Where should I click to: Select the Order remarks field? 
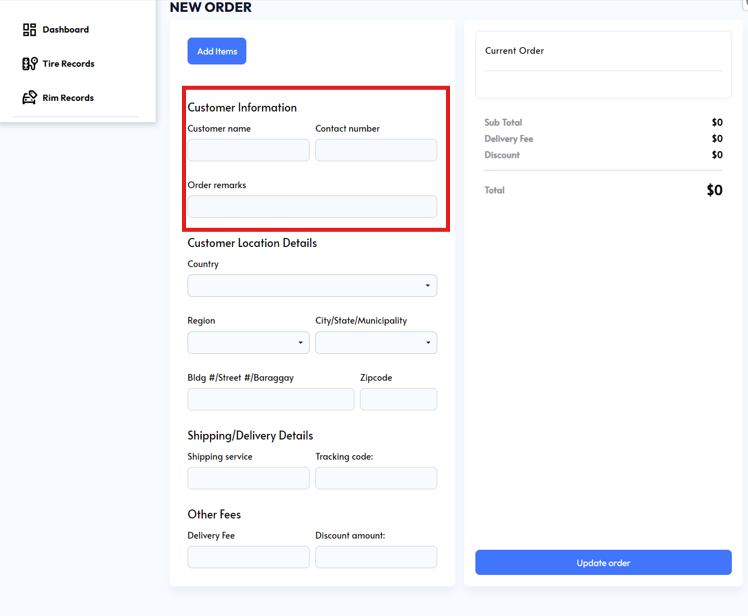pyautogui.click(x=312, y=207)
